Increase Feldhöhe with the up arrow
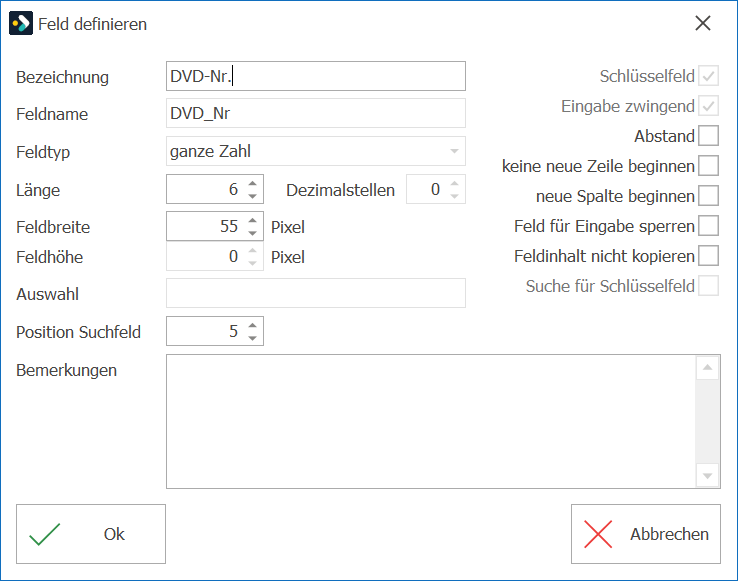This screenshot has width=738, height=581. tap(253, 250)
